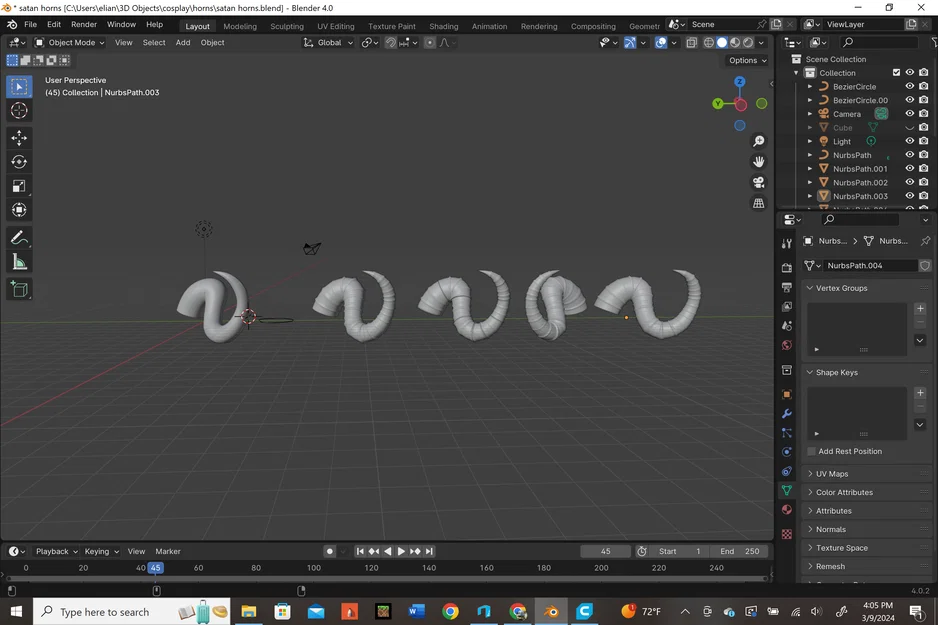Switch to the Shading workspace tab
The image size is (938, 625).
pos(443,26)
